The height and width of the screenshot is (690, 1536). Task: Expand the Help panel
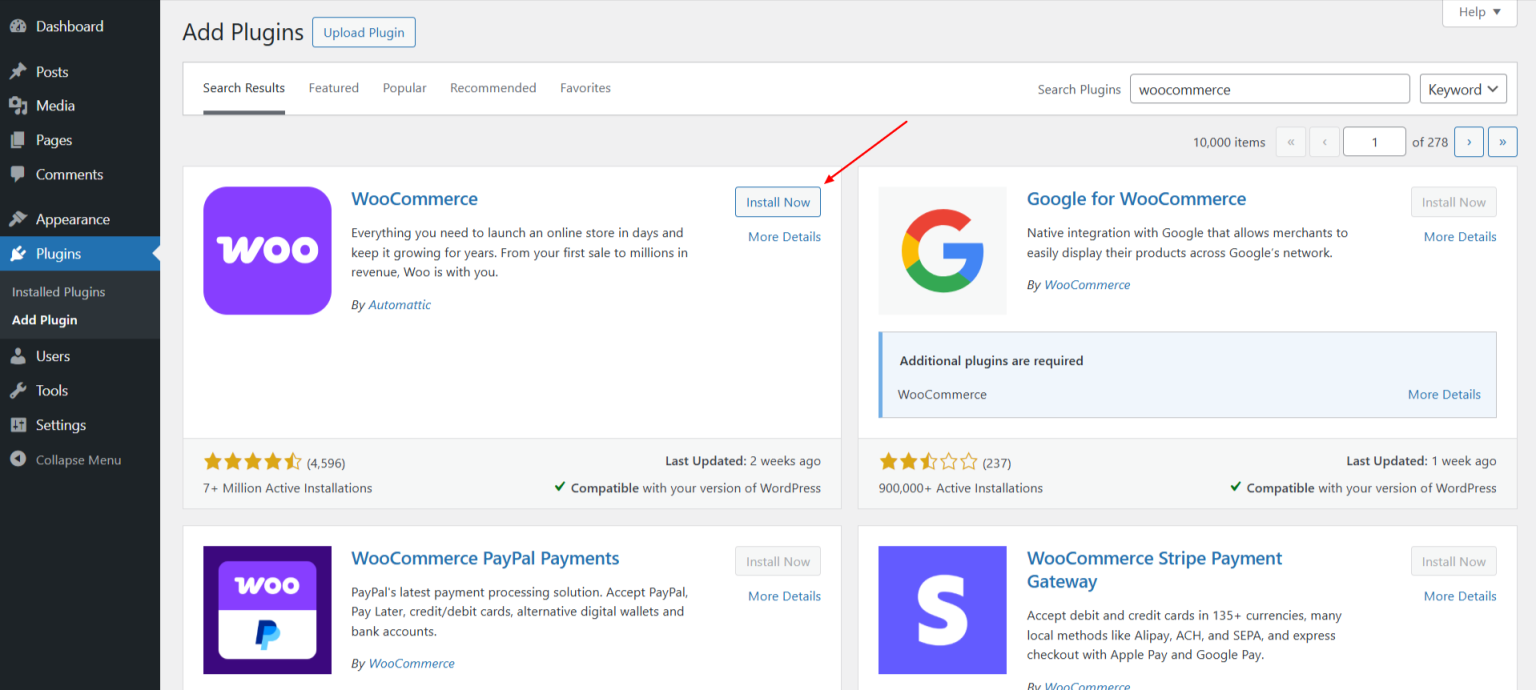click(x=1478, y=12)
